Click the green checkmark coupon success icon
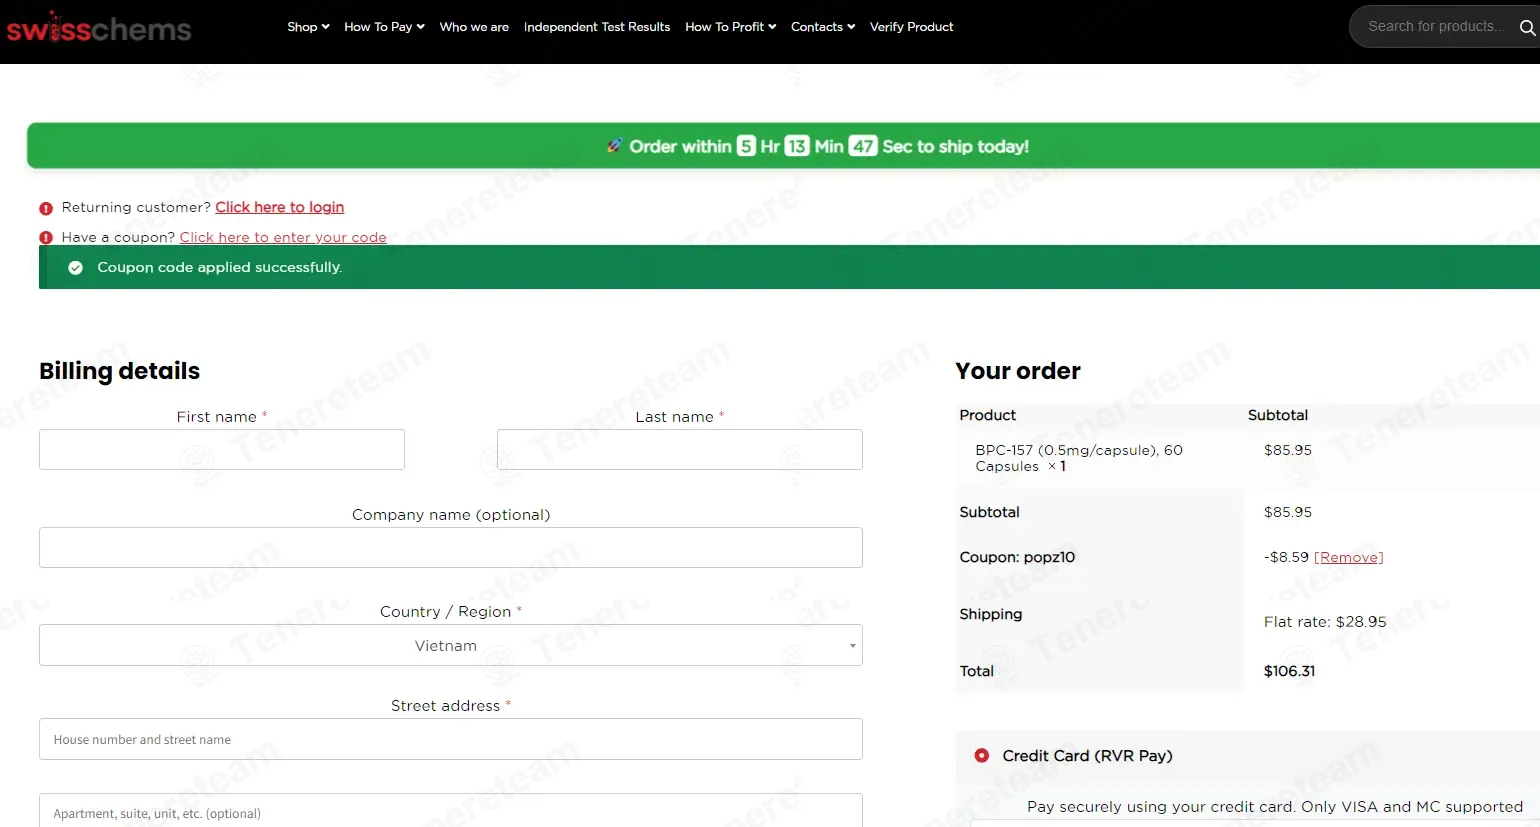 [x=75, y=268]
